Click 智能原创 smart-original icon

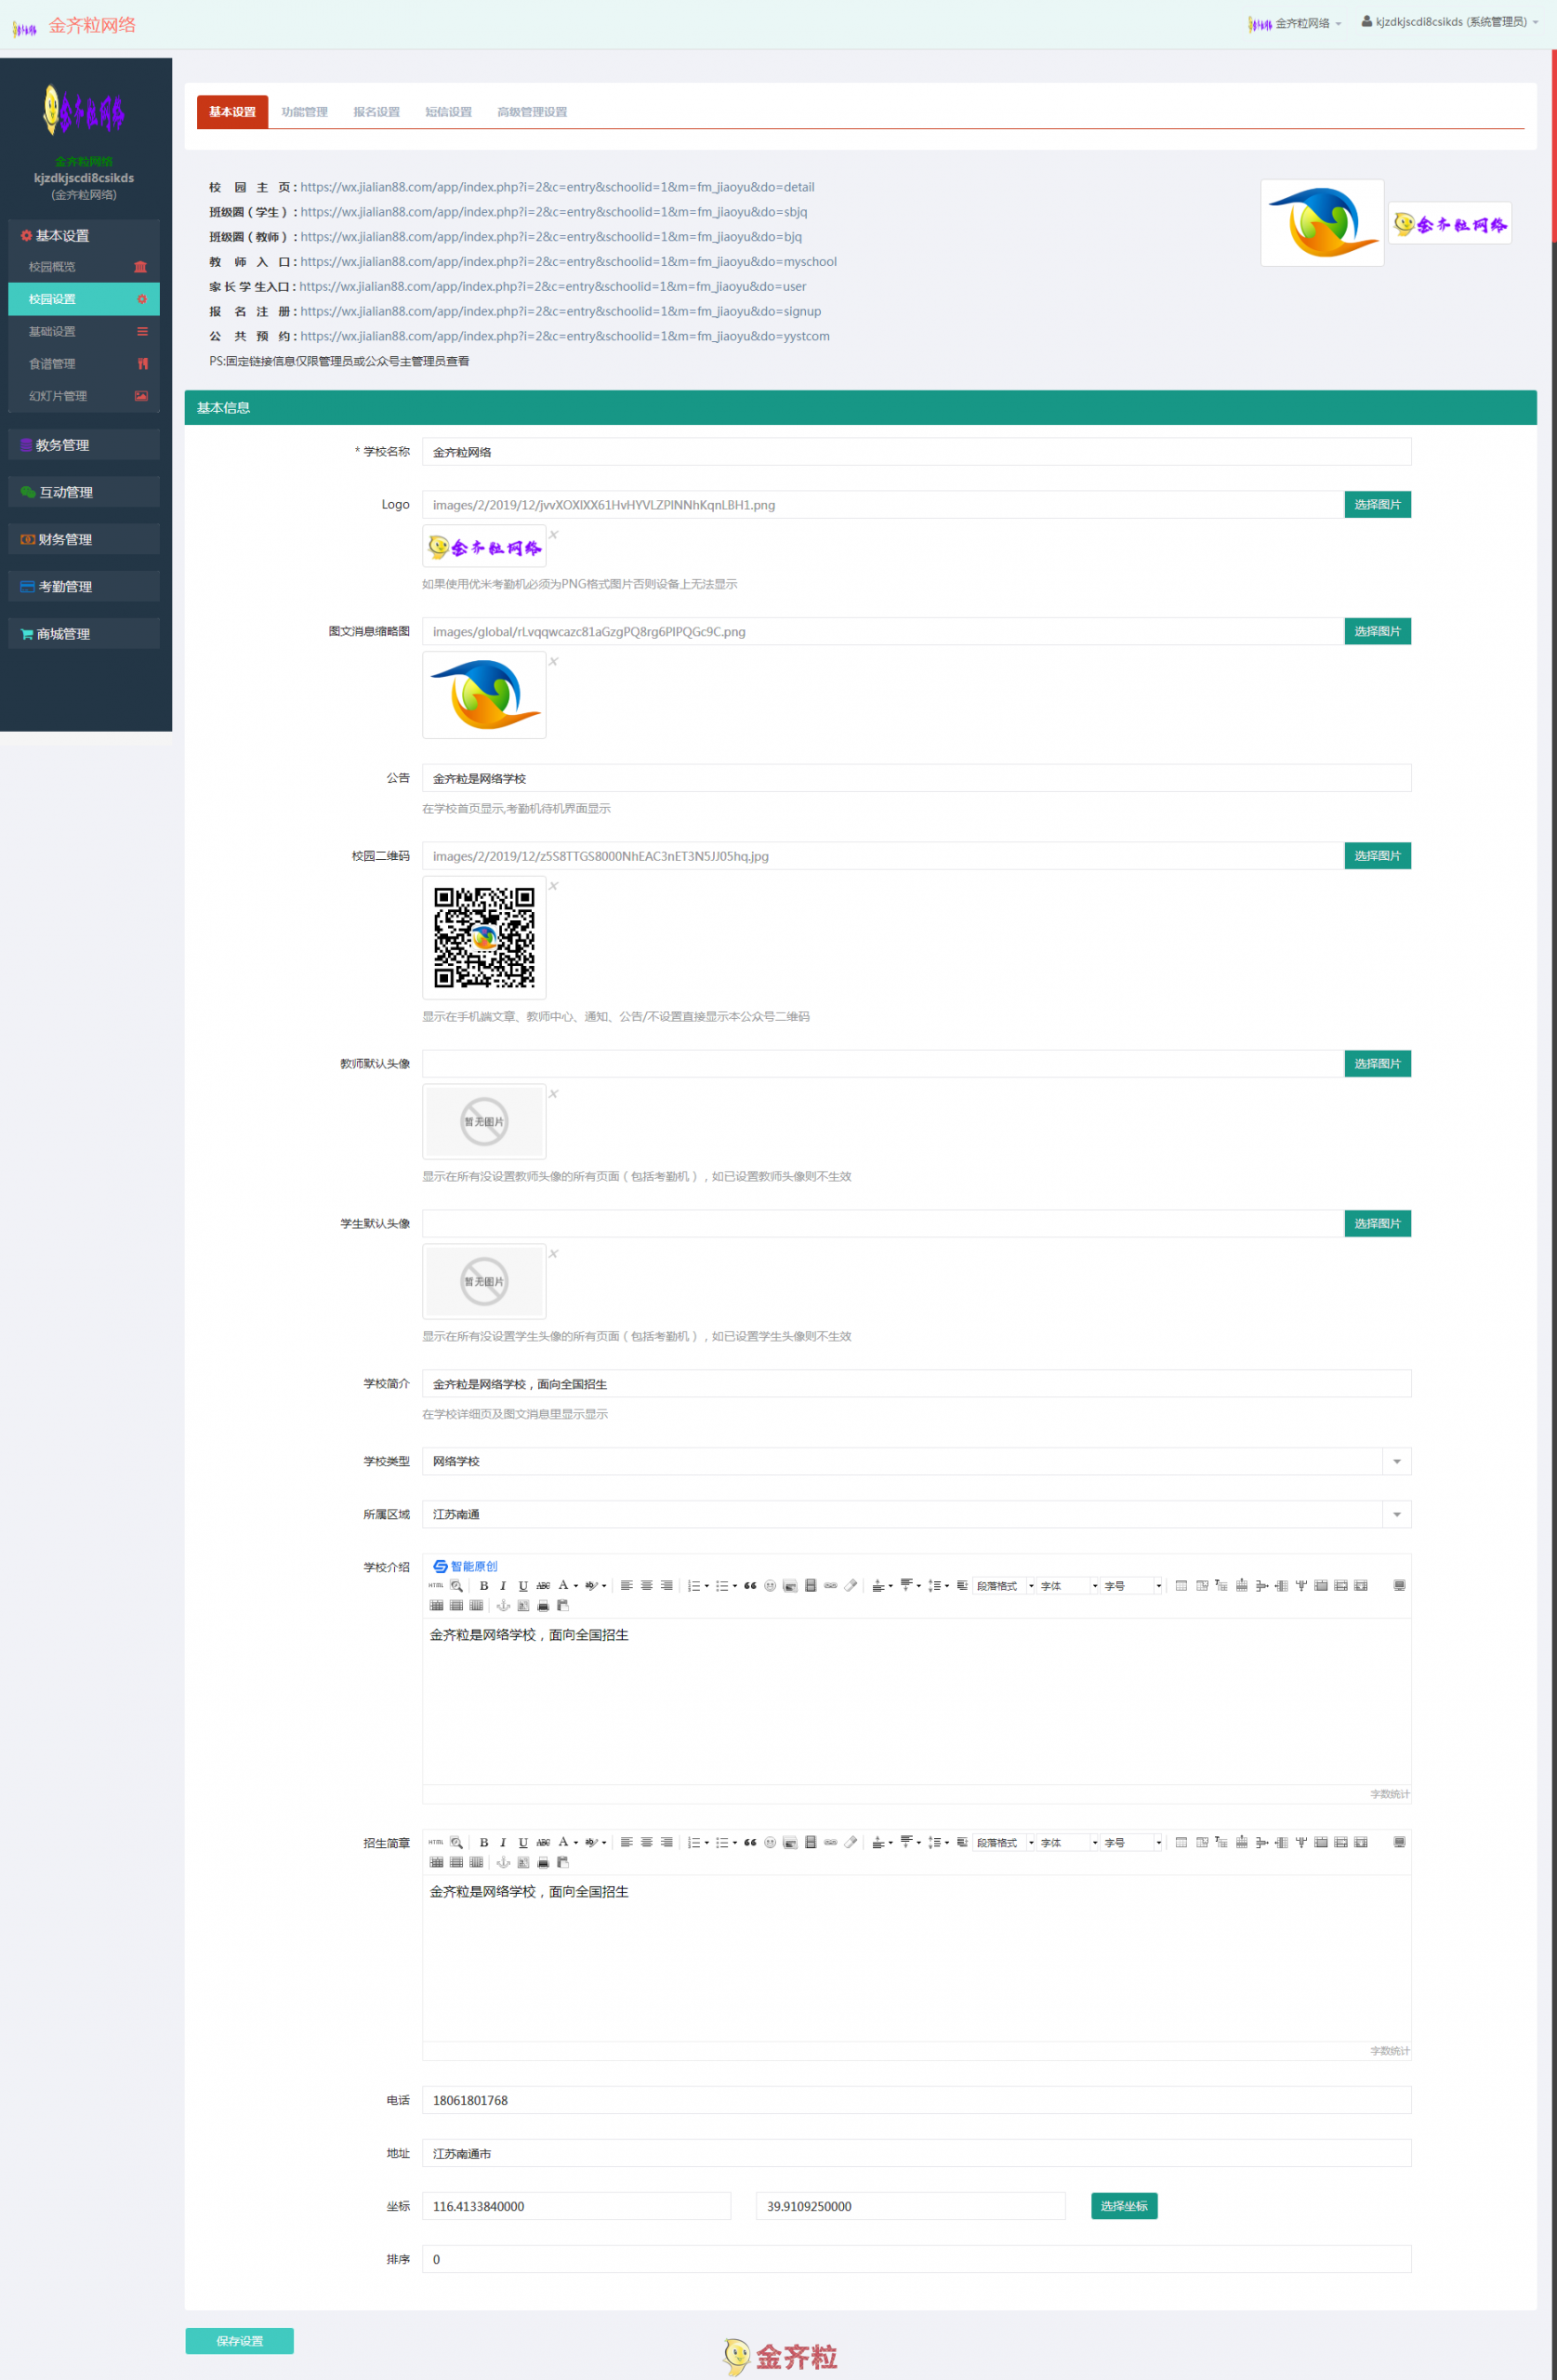click(x=465, y=1566)
